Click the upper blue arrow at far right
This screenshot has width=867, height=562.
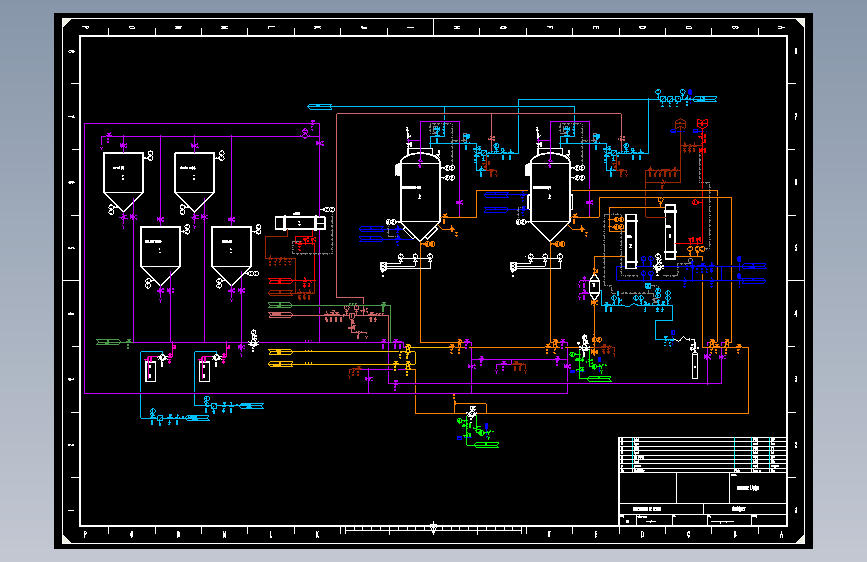click(754, 266)
